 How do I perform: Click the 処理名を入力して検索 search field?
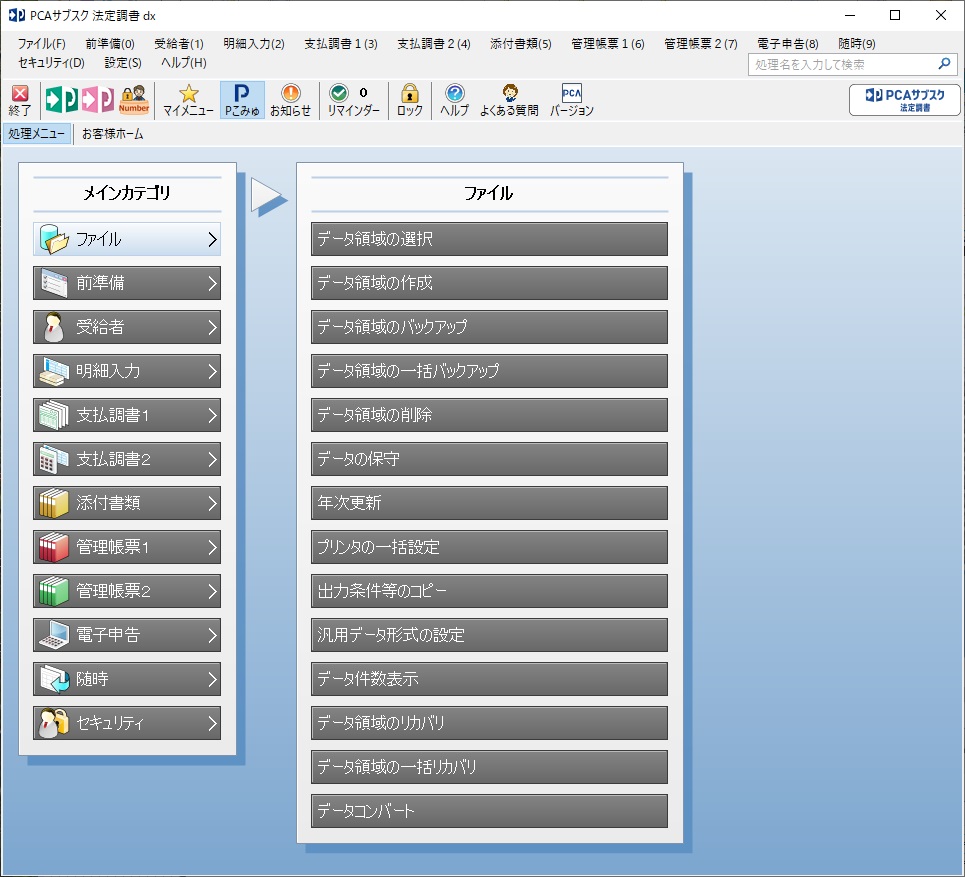tap(842, 65)
